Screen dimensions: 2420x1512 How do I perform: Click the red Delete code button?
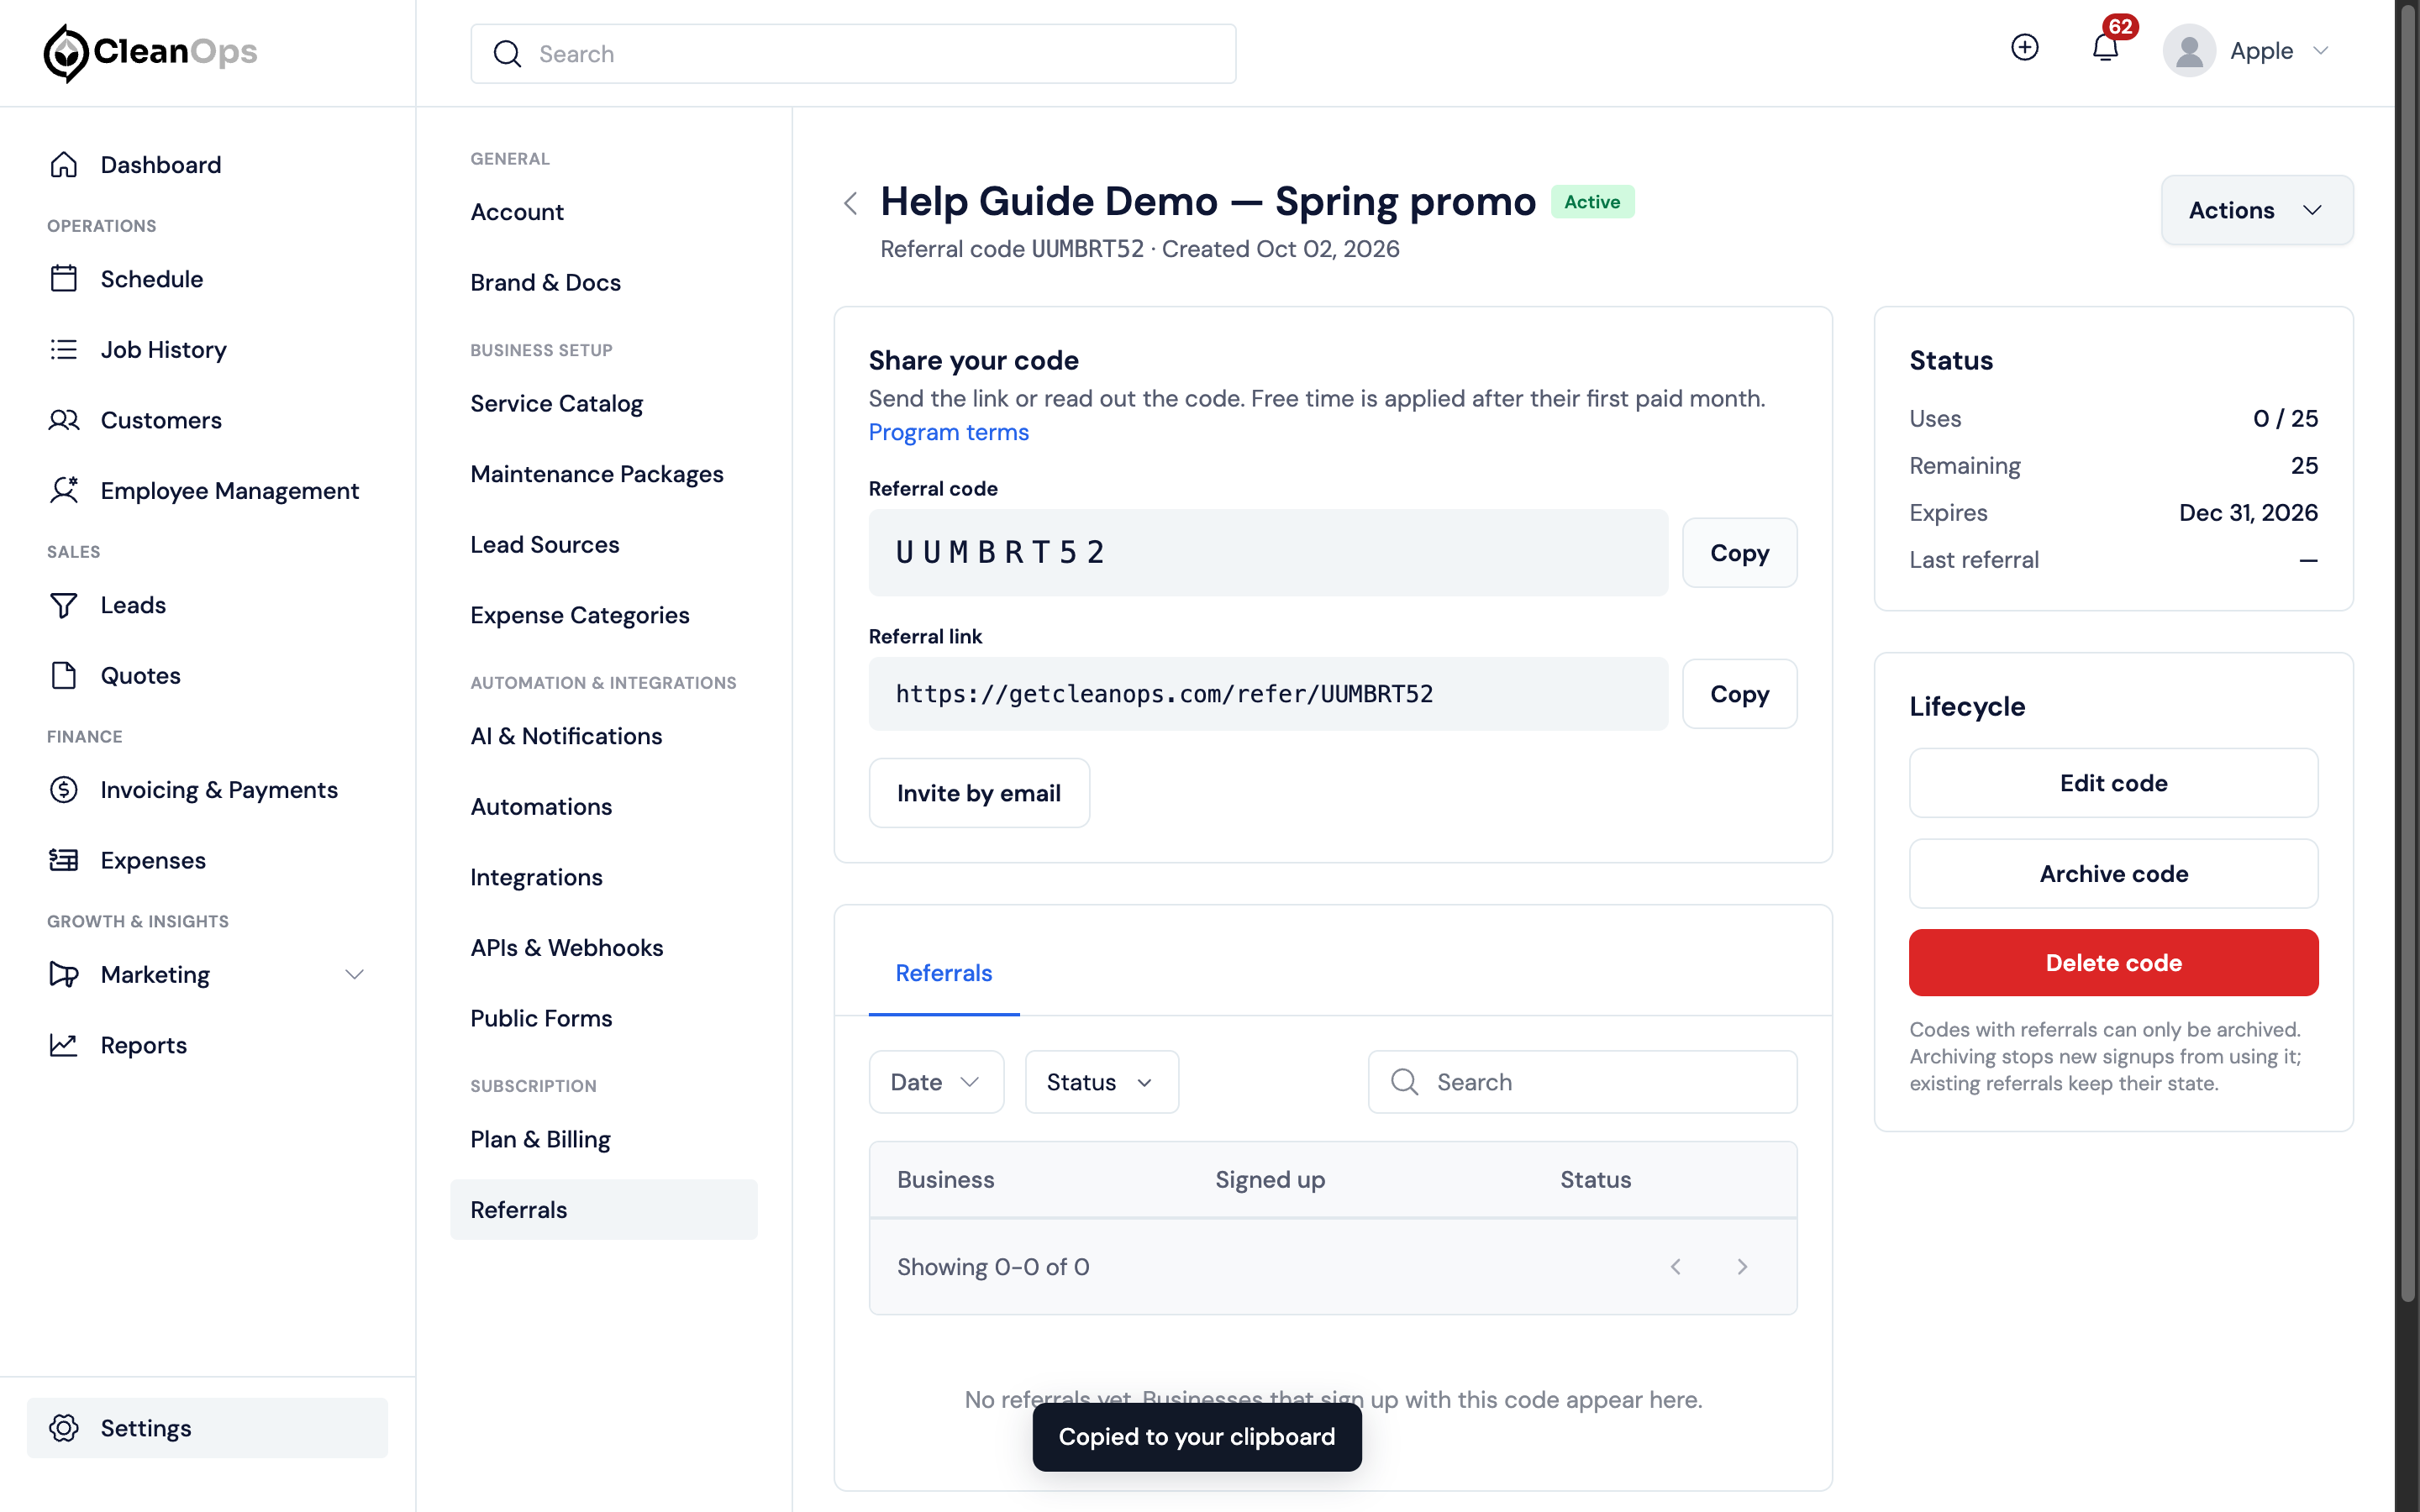[2113, 963]
